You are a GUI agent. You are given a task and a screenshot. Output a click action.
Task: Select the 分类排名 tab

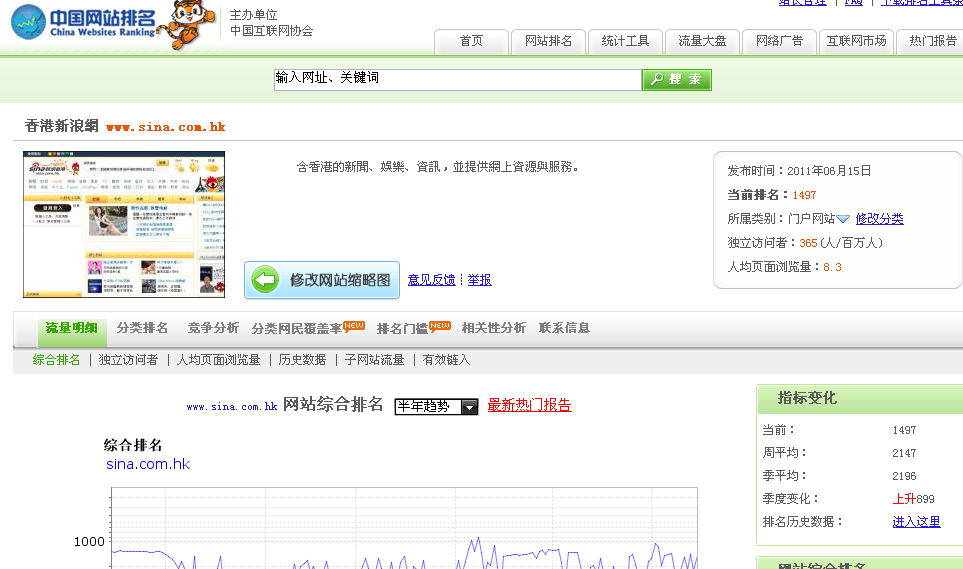point(142,328)
